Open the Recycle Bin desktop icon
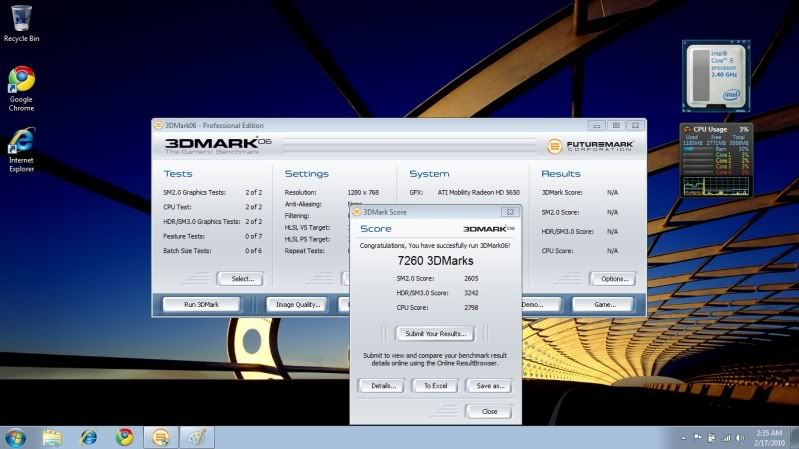Screen dimensions: 799x449 coord(20,20)
